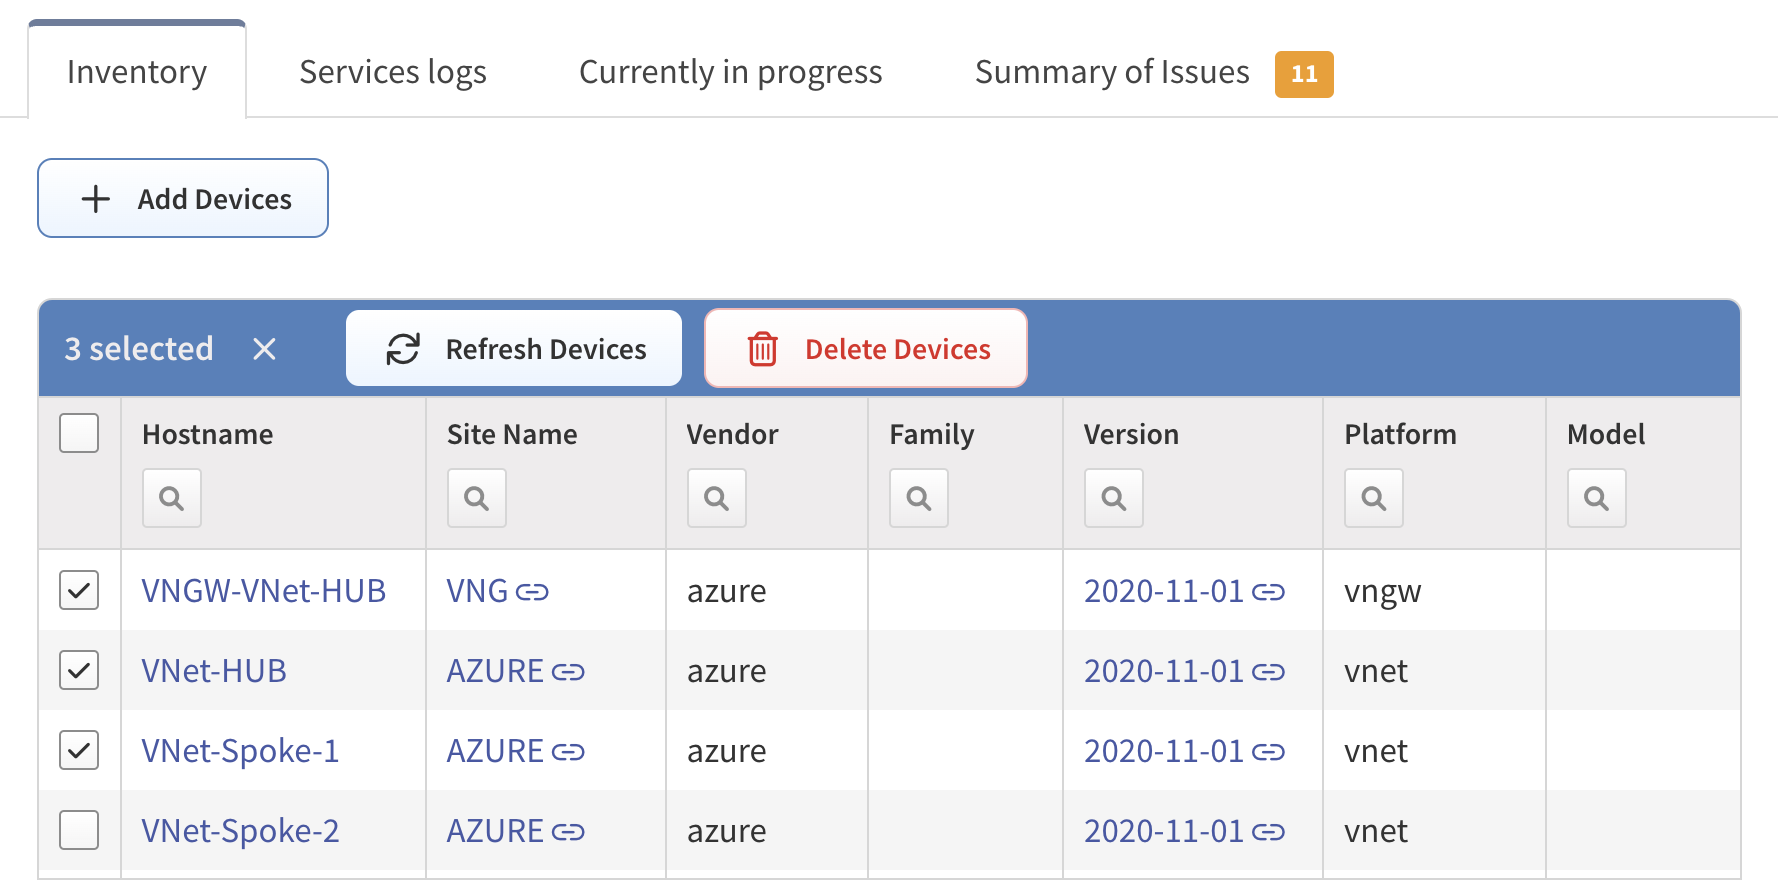Open the Site Name column search filter
This screenshot has height=880, width=1778.
click(x=477, y=498)
